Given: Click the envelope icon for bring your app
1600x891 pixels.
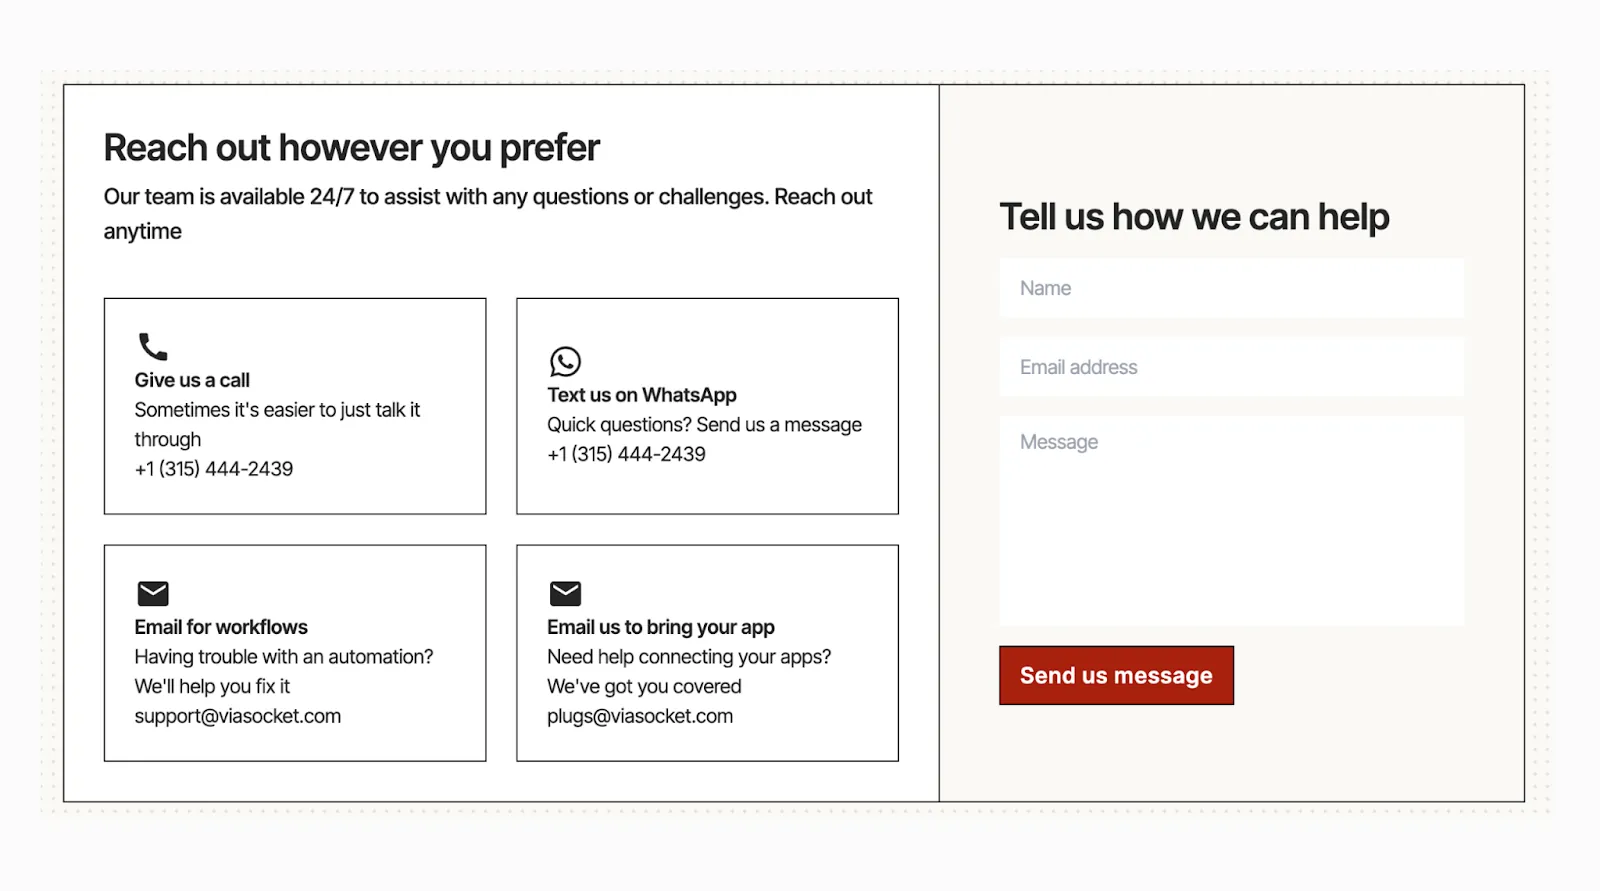Looking at the screenshot, I should pyautogui.click(x=565, y=593).
